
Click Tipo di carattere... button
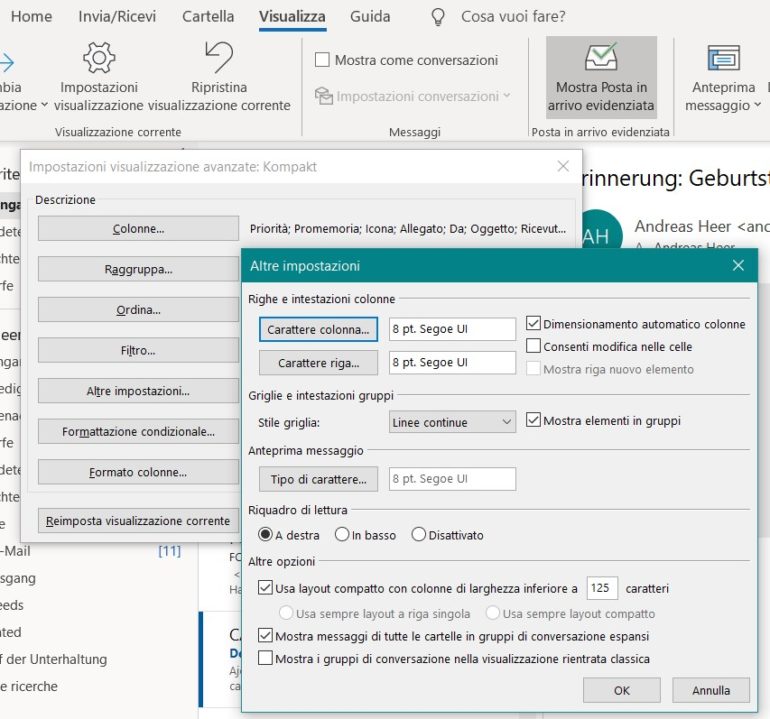coord(318,479)
